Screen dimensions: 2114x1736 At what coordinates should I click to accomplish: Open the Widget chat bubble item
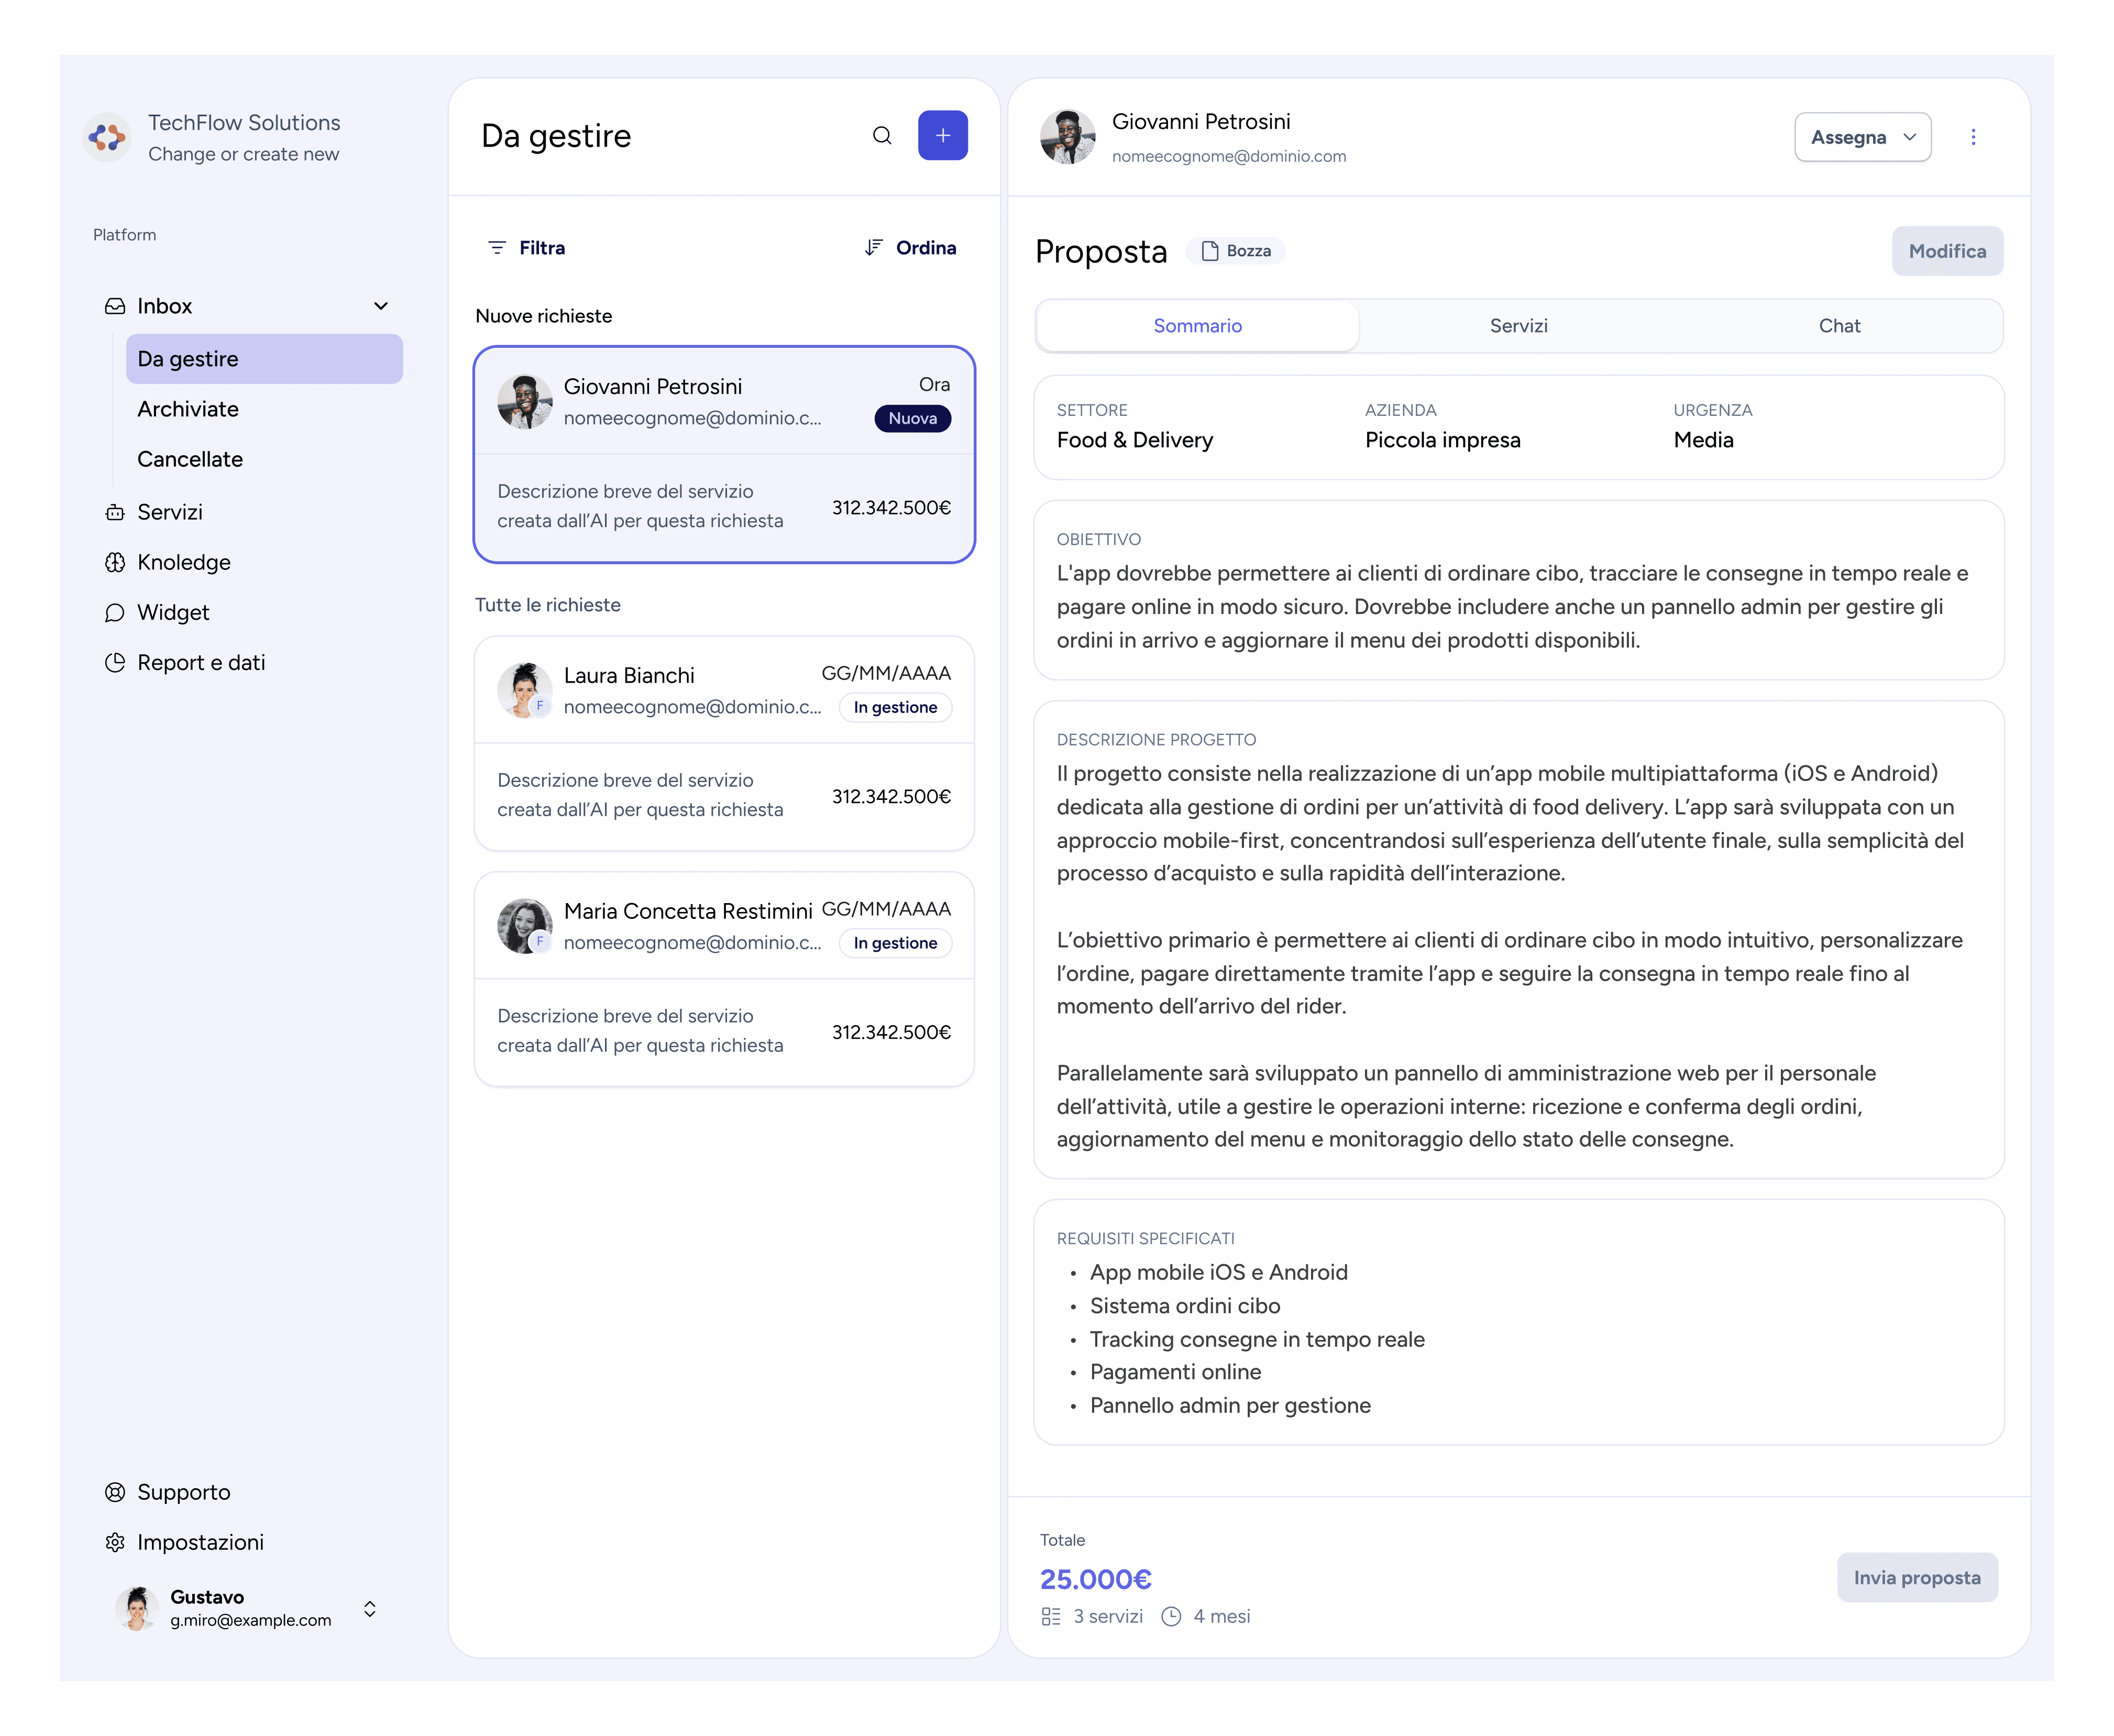(x=115, y=612)
